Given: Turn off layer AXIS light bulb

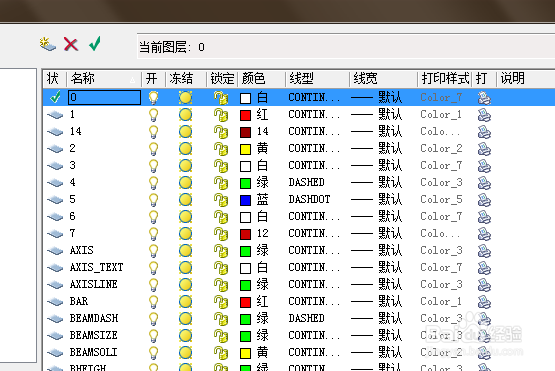Looking at the screenshot, I should point(153,251).
